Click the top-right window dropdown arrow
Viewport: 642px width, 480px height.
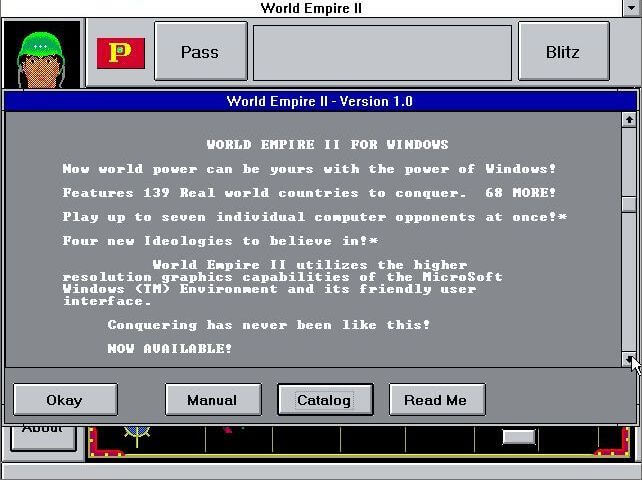tap(632, 7)
